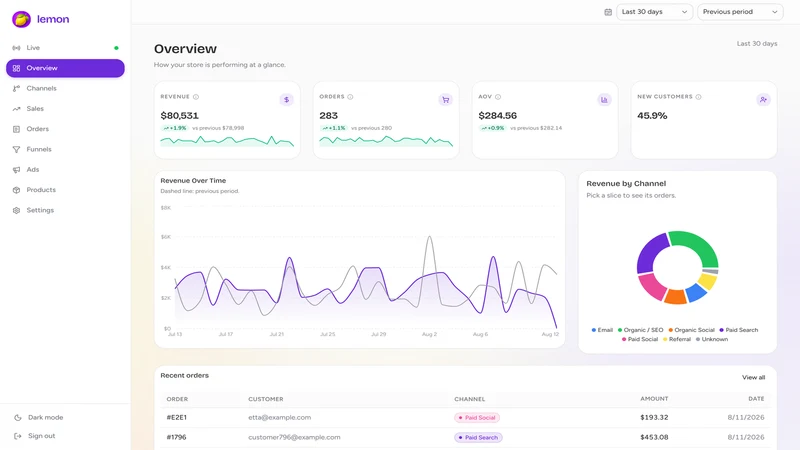Click Revenue info icon

[x=196, y=97]
